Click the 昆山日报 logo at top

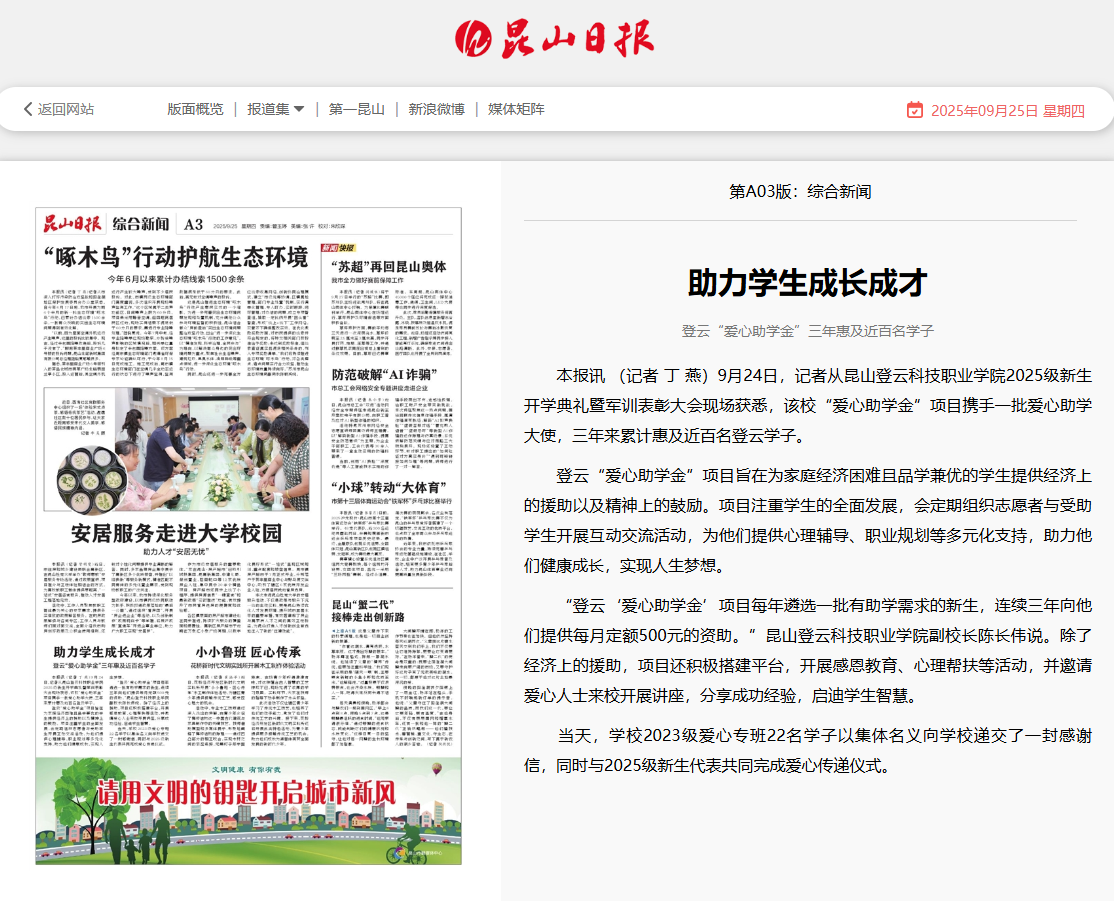tap(555, 39)
